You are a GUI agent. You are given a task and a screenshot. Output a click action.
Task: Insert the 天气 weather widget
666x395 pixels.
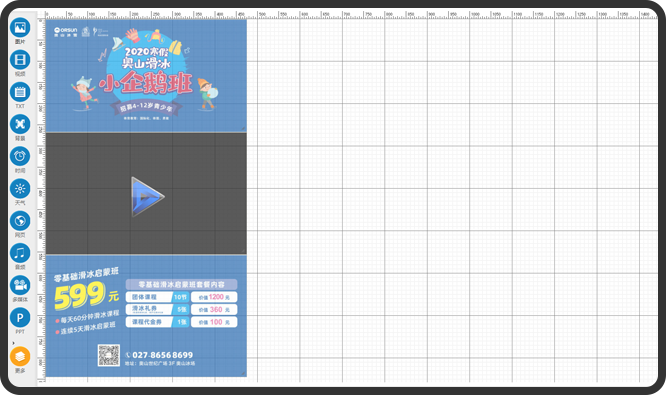click(x=20, y=189)
